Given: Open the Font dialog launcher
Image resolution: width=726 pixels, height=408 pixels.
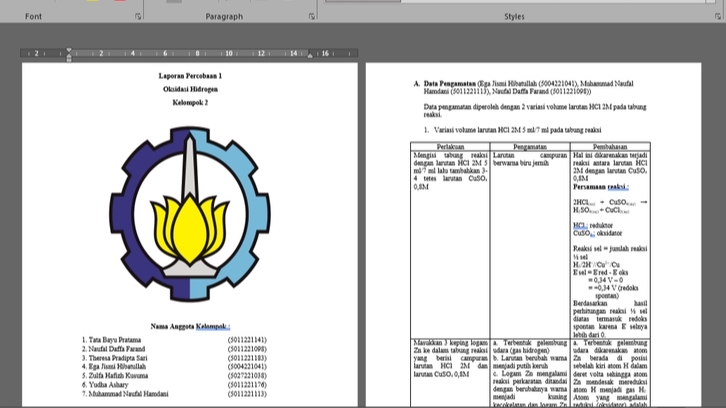Looking at the screenshot, I should pos(138,16).
